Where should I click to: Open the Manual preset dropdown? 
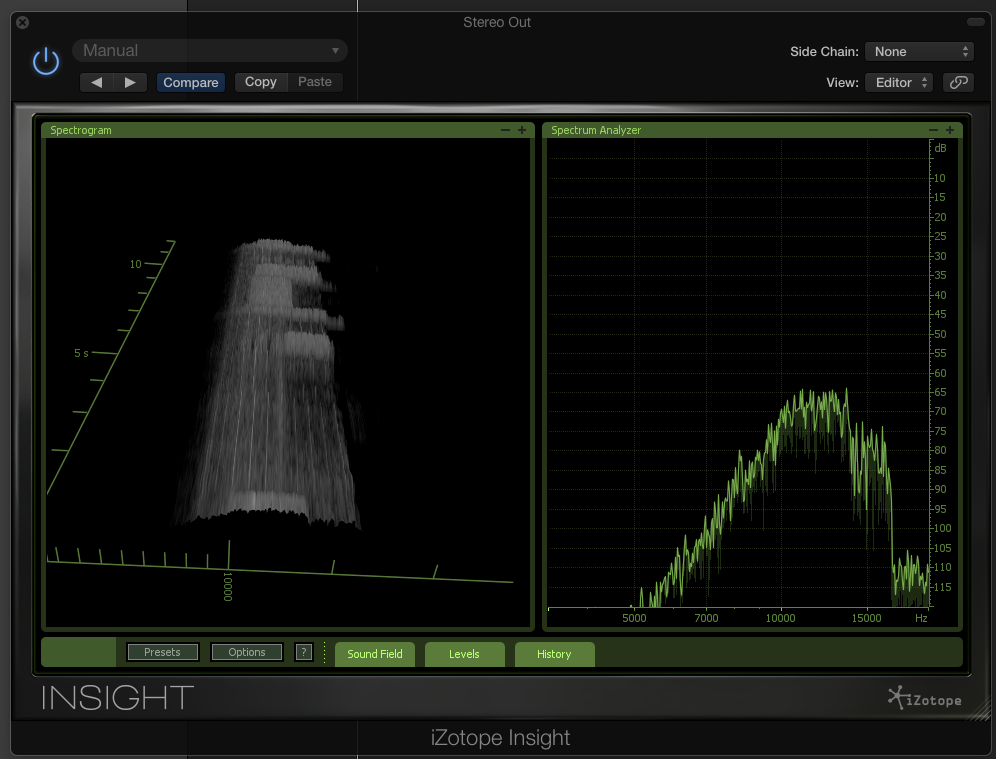pos(210,51)
